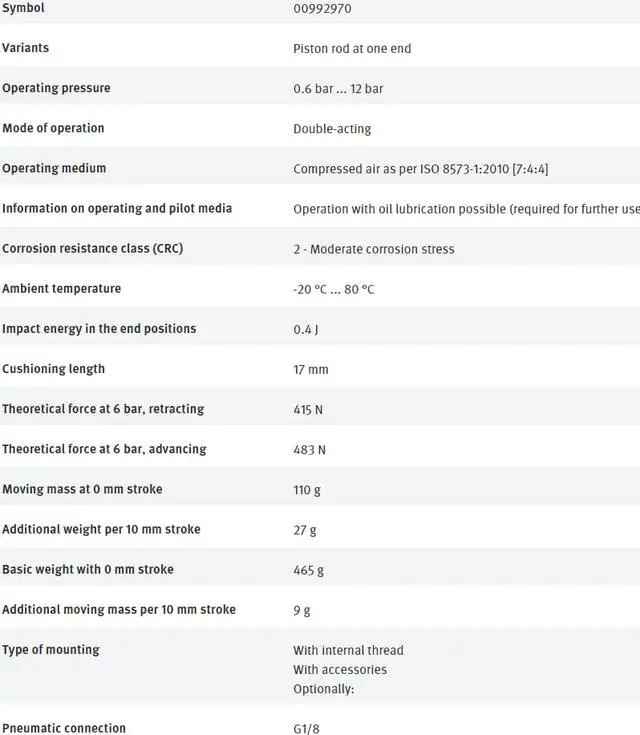Screen dimensions: 640x735
Task: Click the pneumatic connection value G1/8
Action: point(309,729)
